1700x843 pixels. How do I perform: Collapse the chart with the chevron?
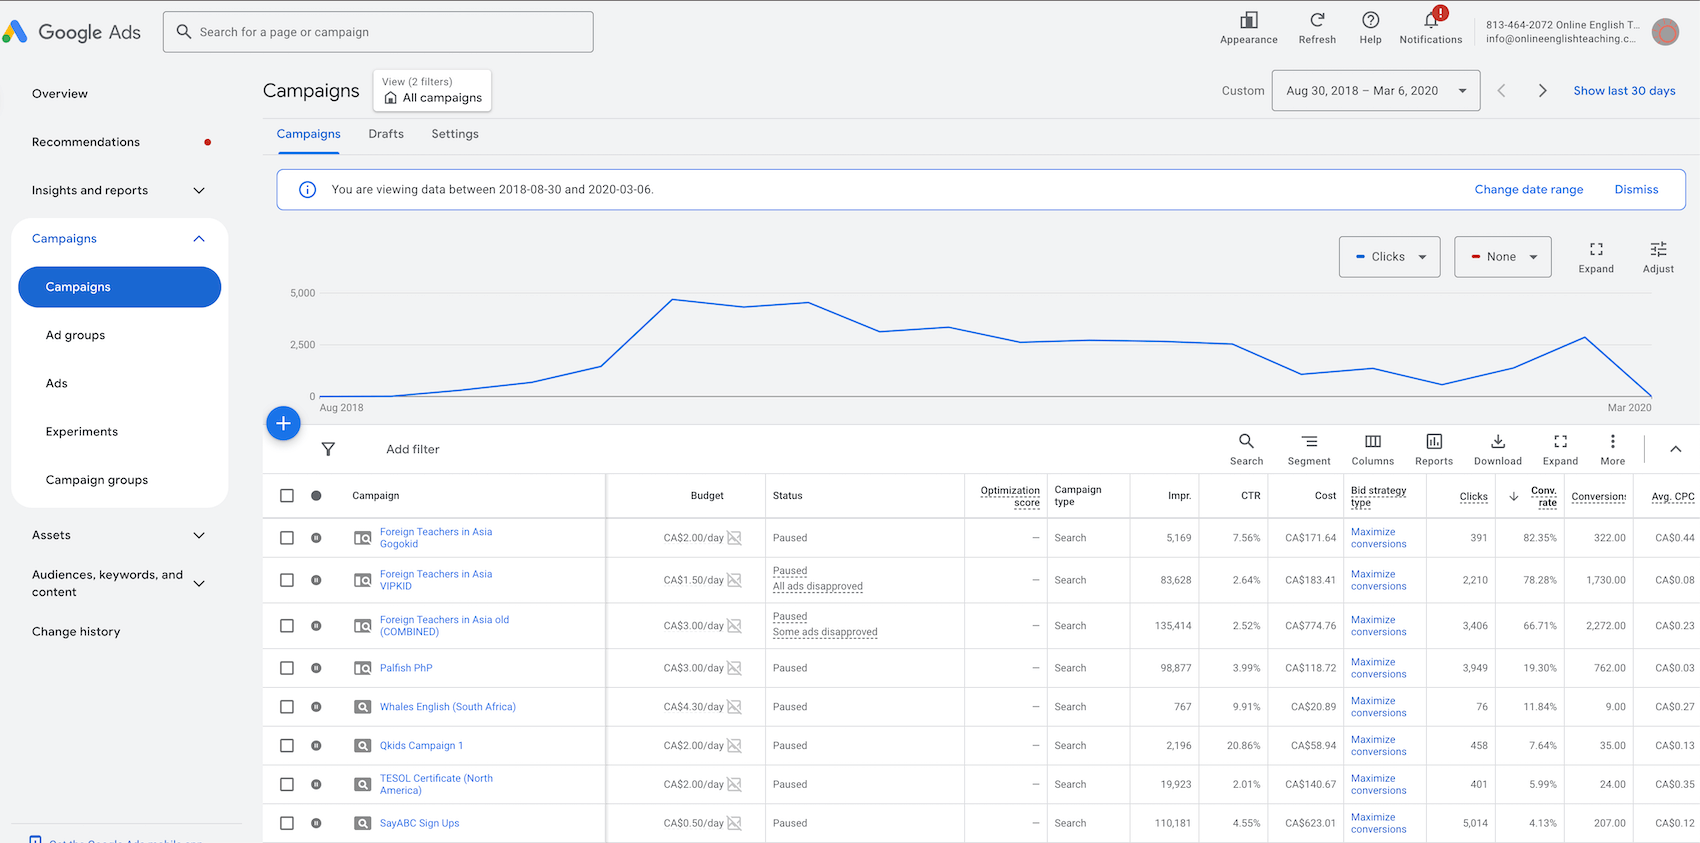(1675, 449)
